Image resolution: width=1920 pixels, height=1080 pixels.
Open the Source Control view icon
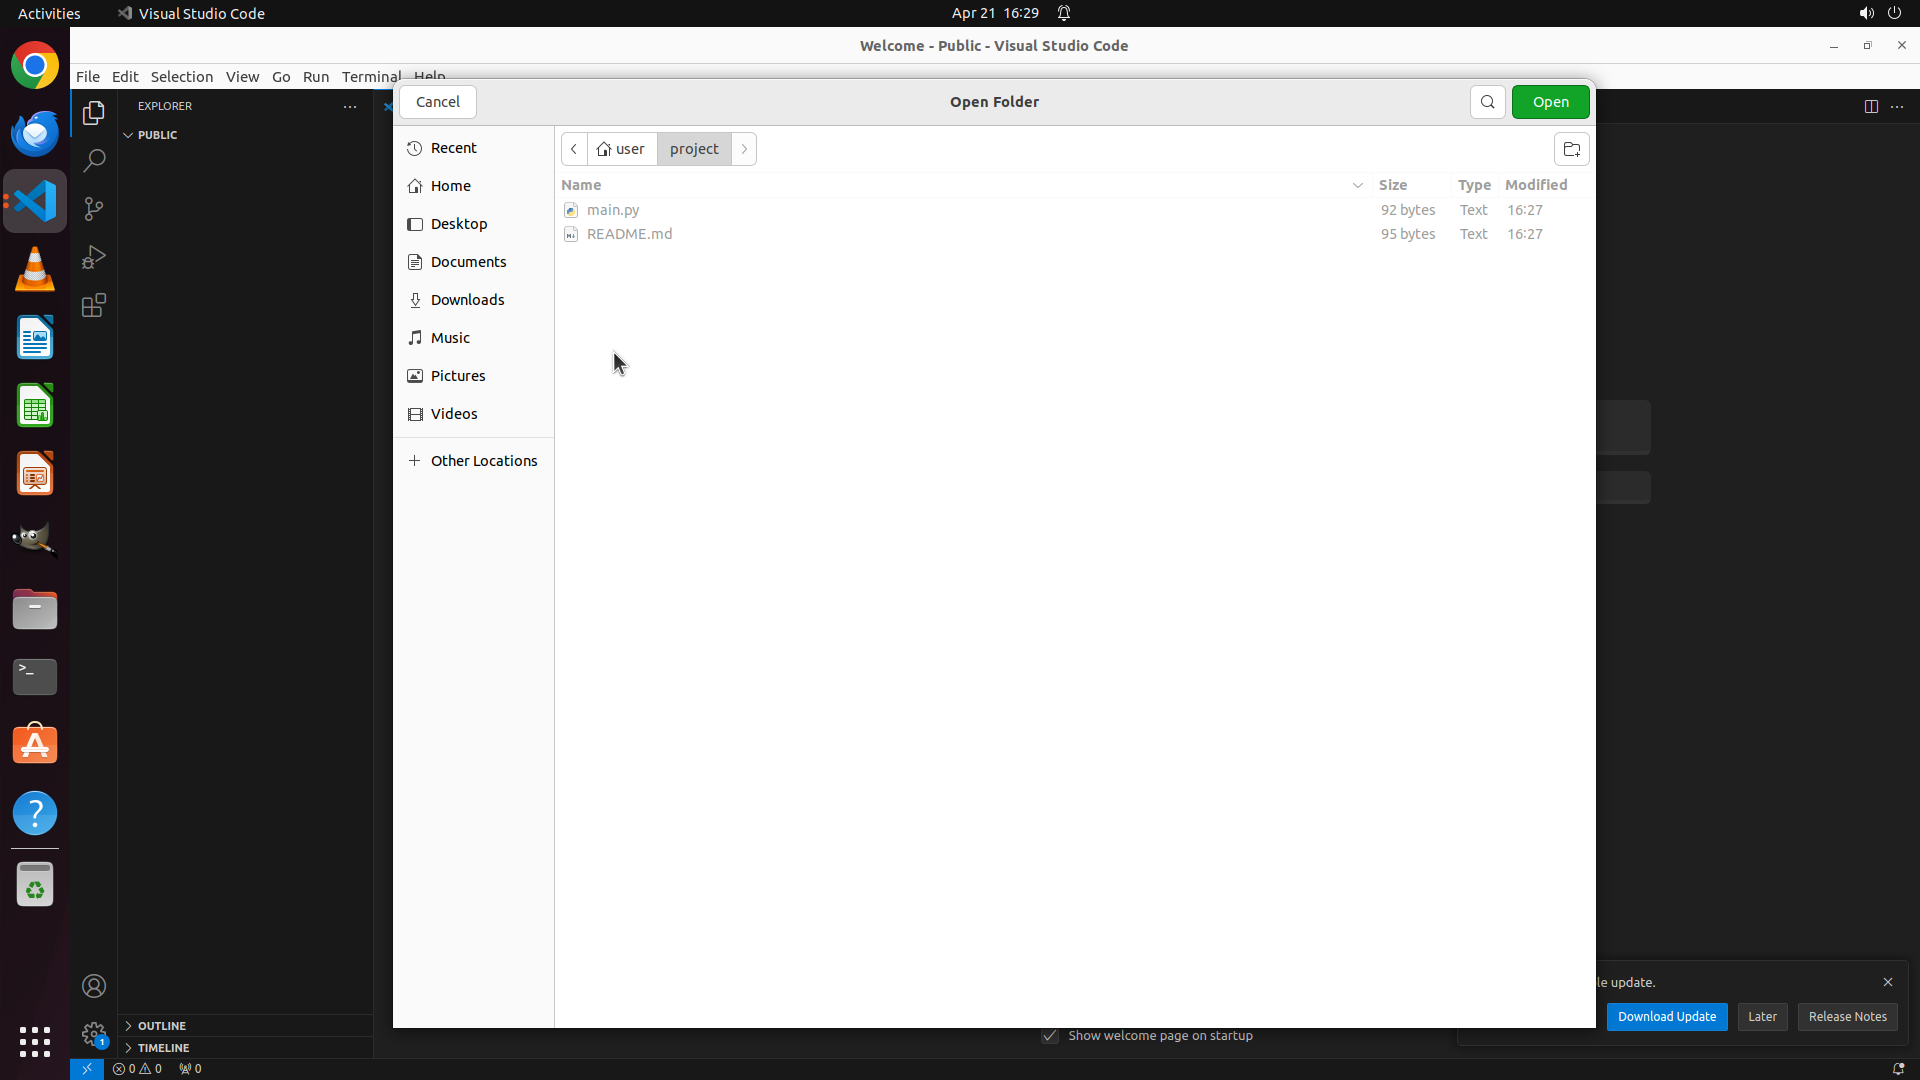tap(94, 209)
